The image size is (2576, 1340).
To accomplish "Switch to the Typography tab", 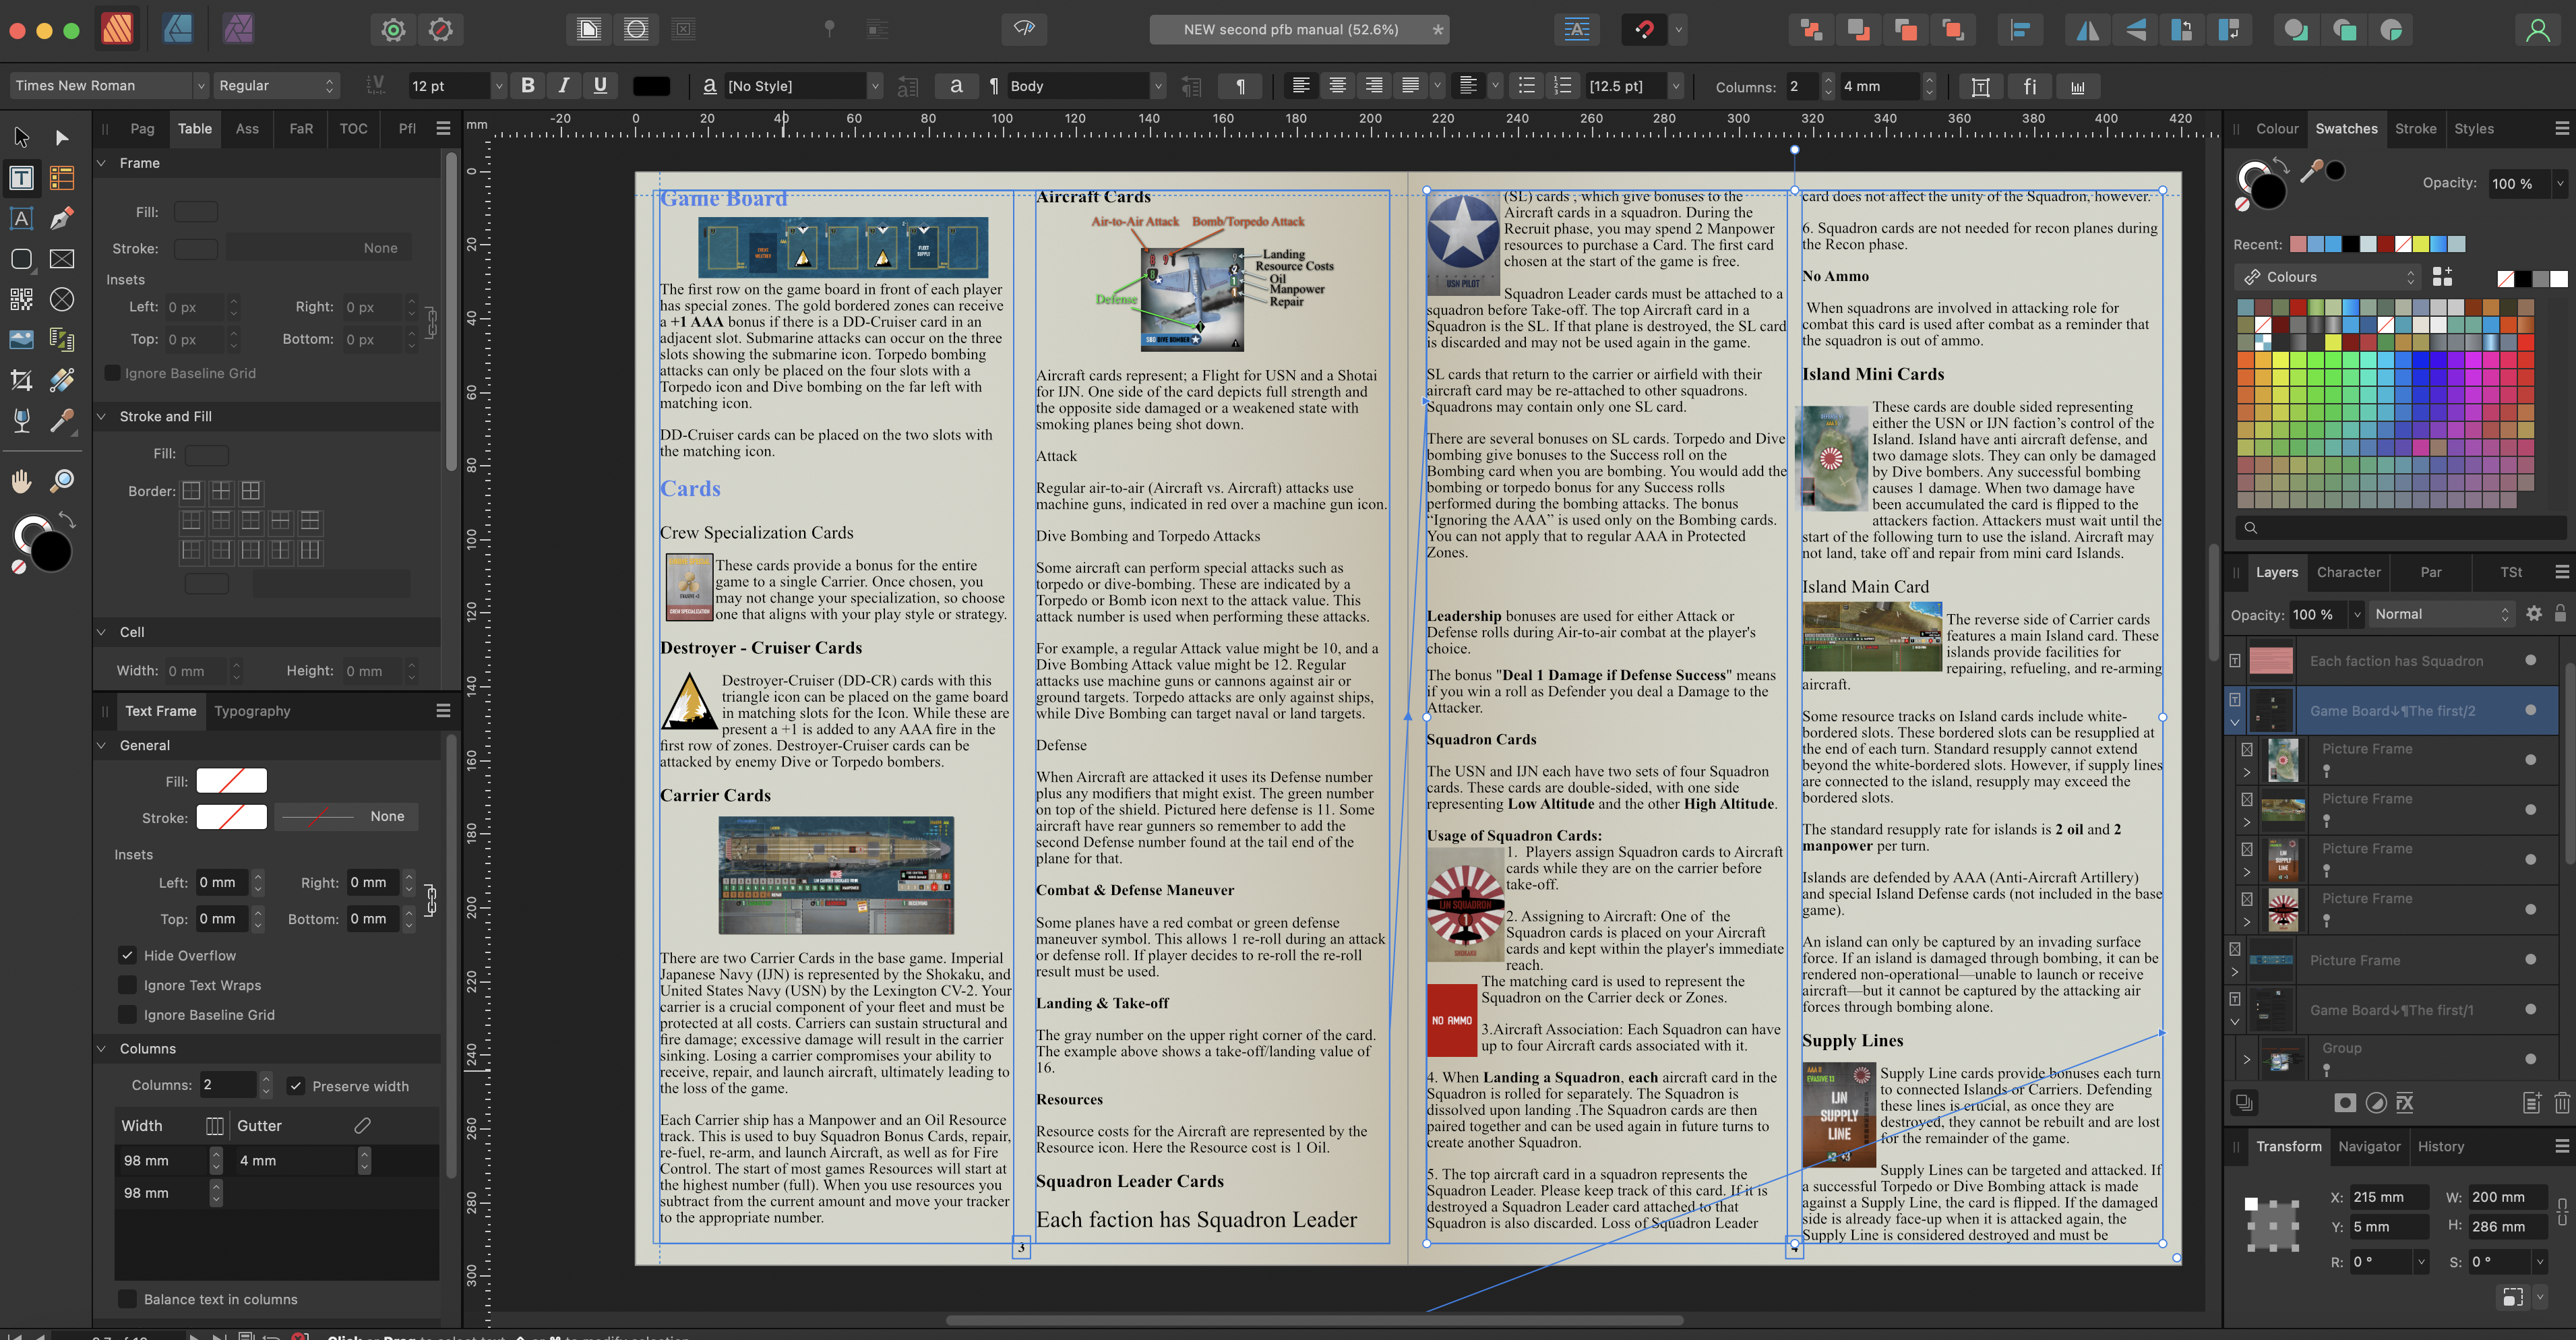I will (x=252, y=711).
